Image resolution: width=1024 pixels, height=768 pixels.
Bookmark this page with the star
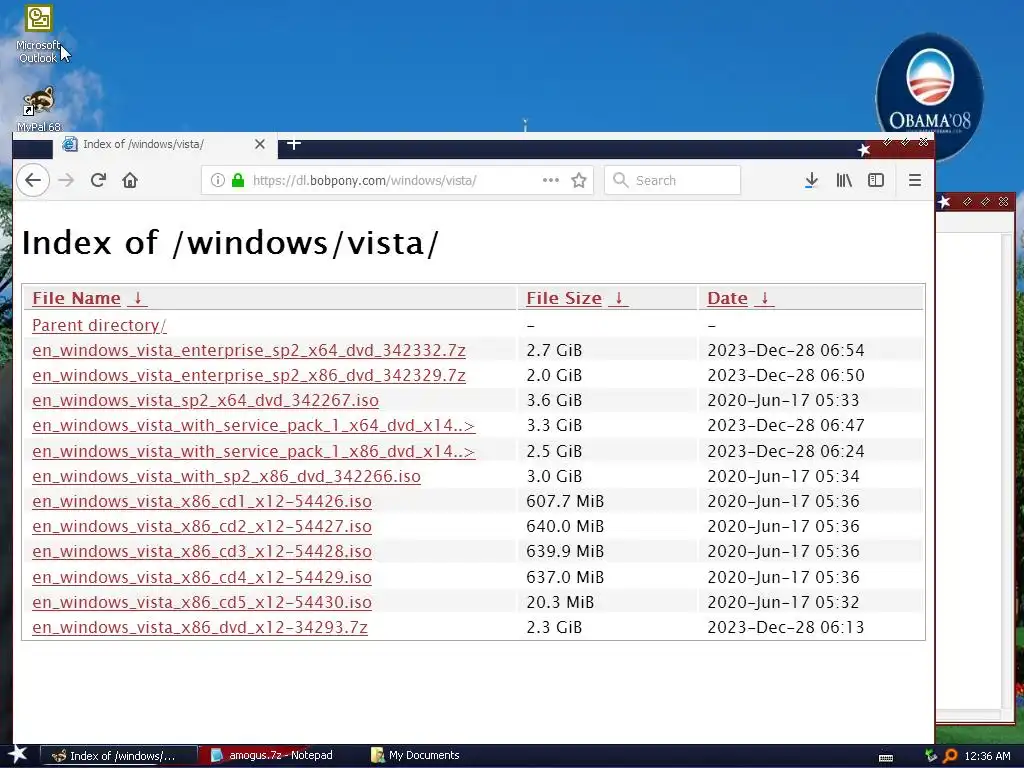tap(579, 180)
